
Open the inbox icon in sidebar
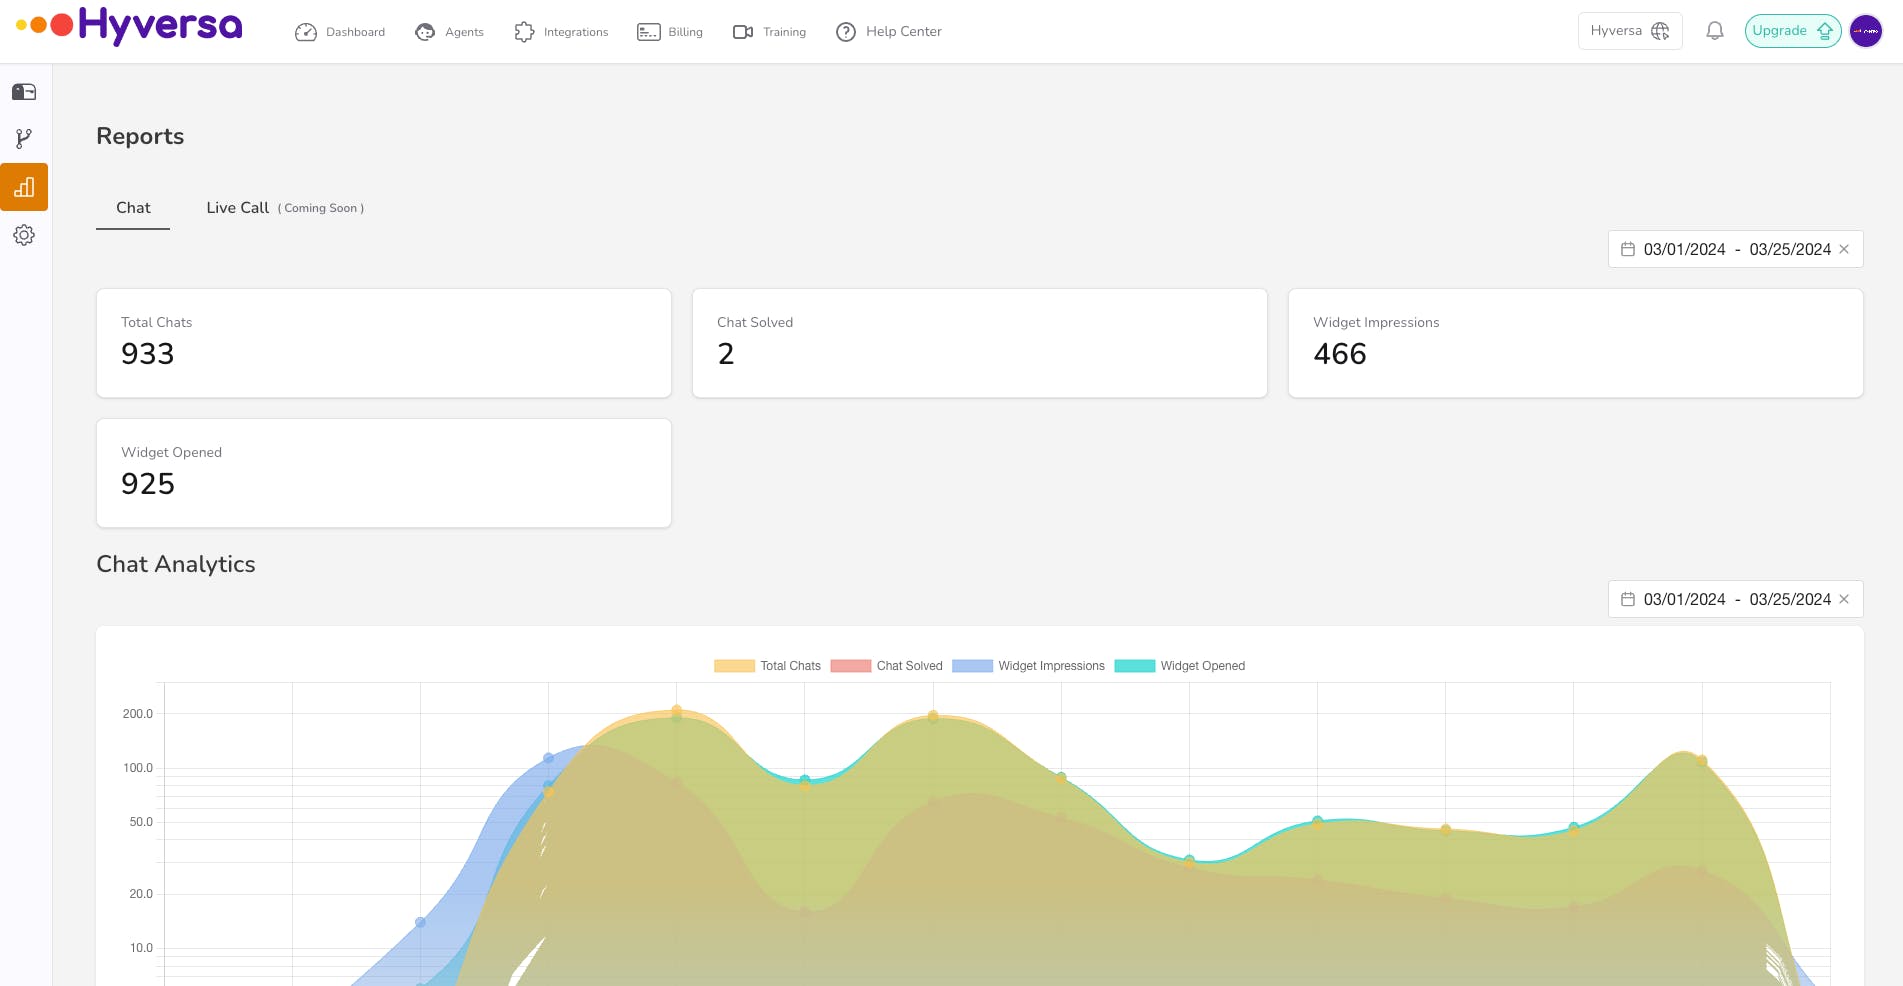(x=24, y=92)
